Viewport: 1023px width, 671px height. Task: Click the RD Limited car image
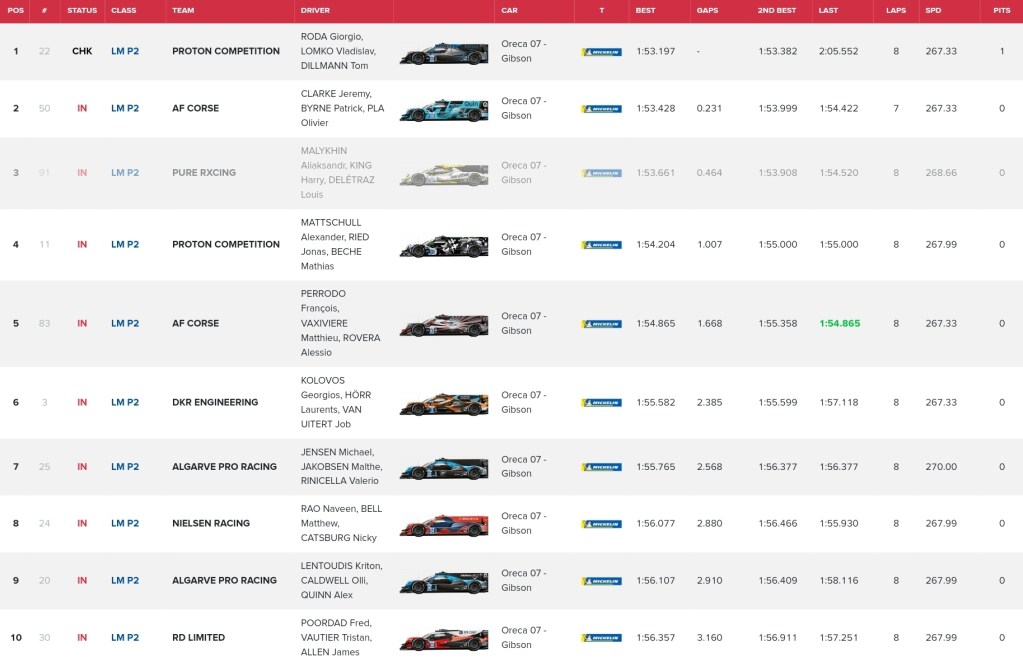click(444, 640)
